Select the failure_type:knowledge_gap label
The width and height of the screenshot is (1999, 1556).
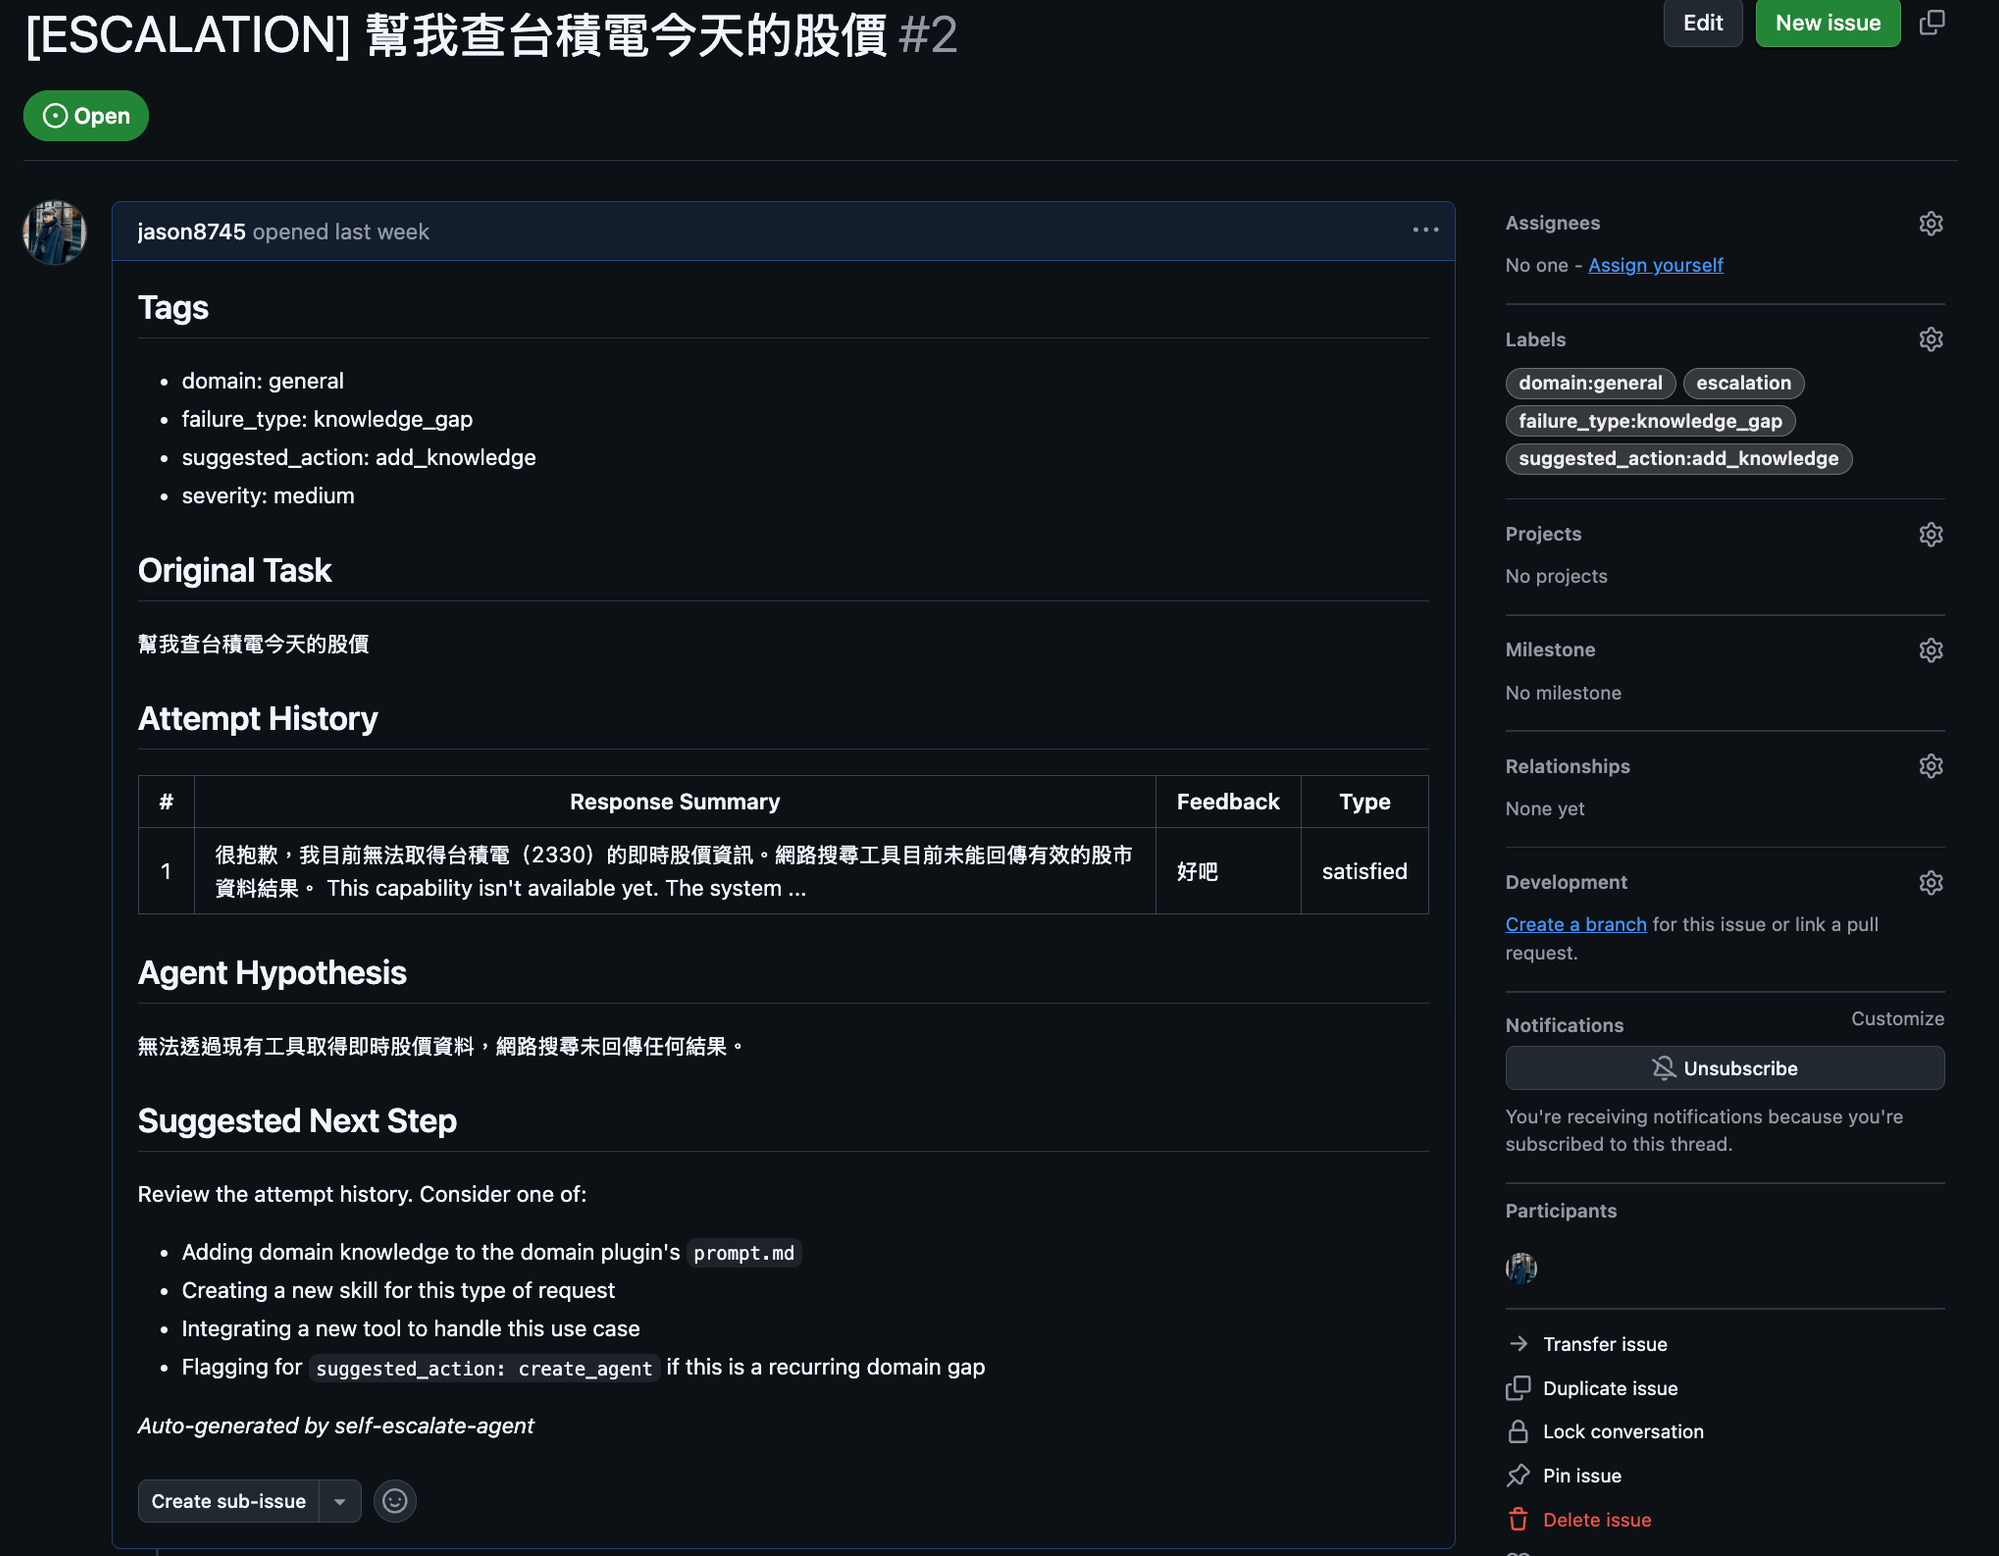pyautogui.click(x=1650, y=421)
